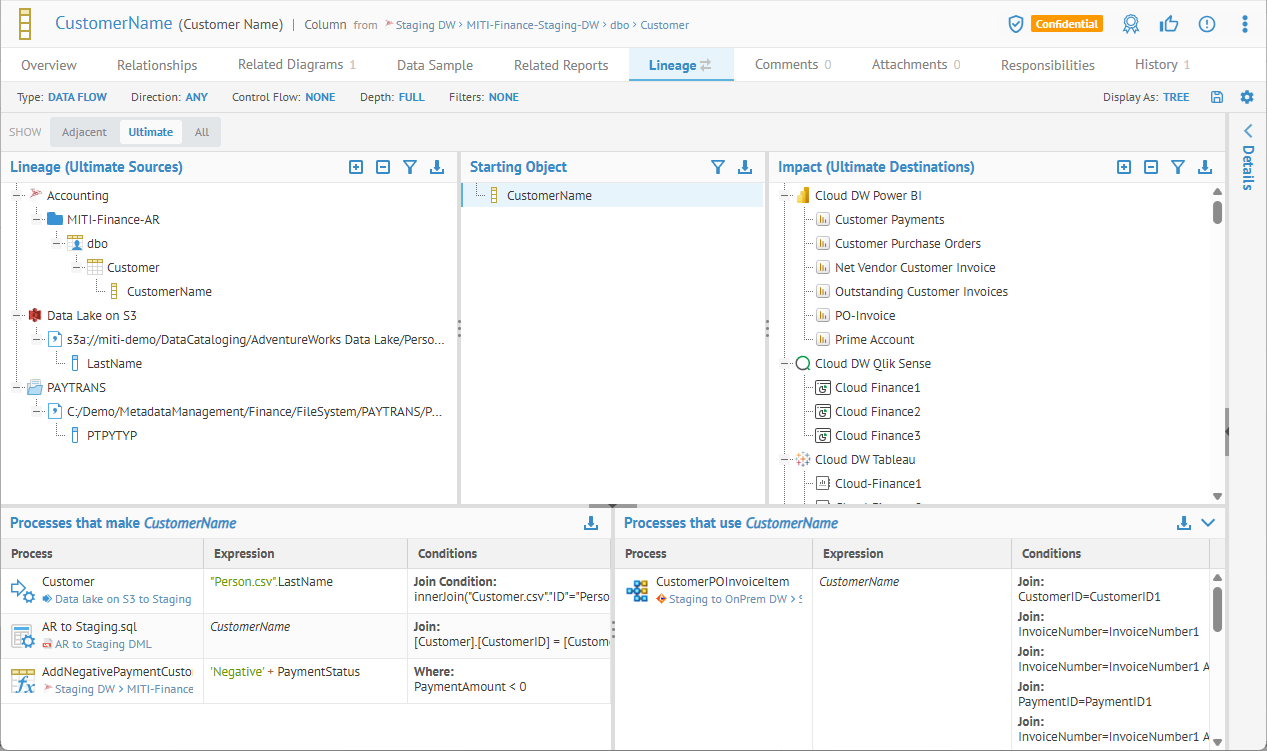Click the lineage settings gear icon
This screenshot has width=1267, height=751.
pyautogui.click(x=1246, y=97)
